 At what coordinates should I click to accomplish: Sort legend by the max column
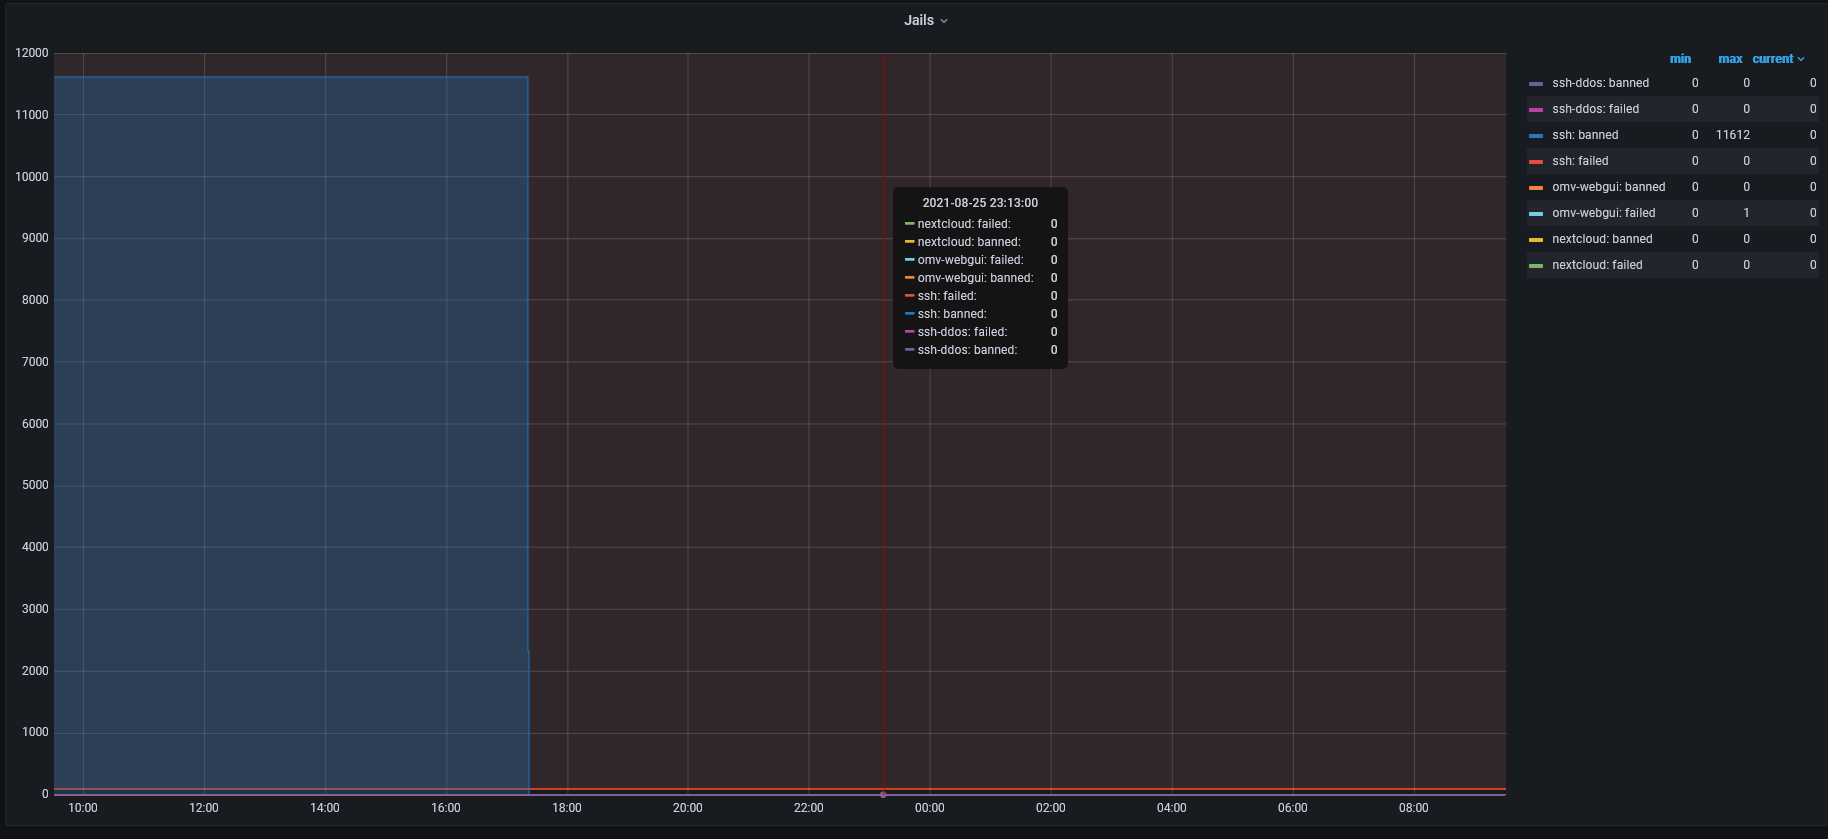pyautogui.click(x=1730, y=59)
